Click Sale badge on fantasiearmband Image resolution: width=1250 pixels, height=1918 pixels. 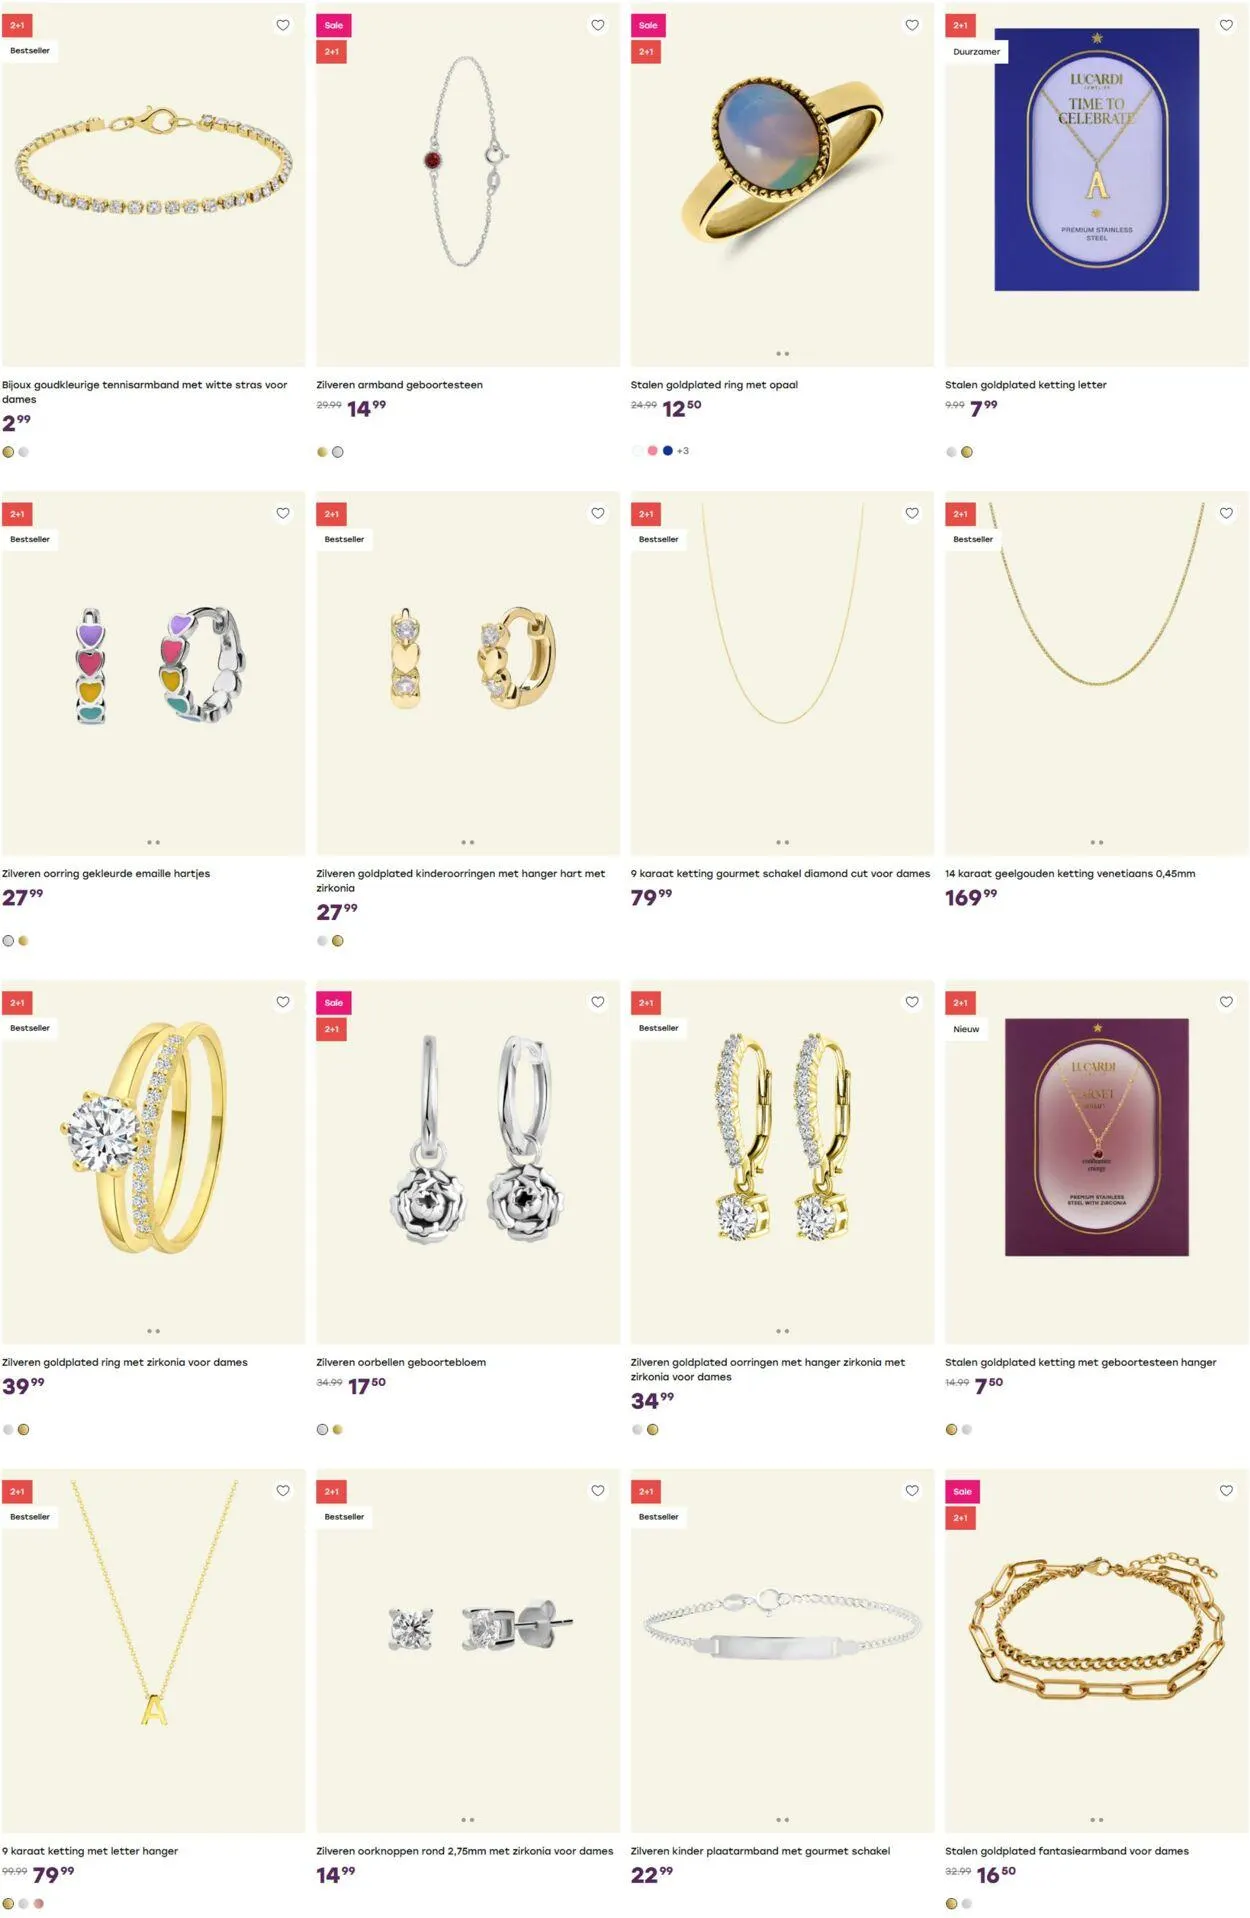point(962,1492)
